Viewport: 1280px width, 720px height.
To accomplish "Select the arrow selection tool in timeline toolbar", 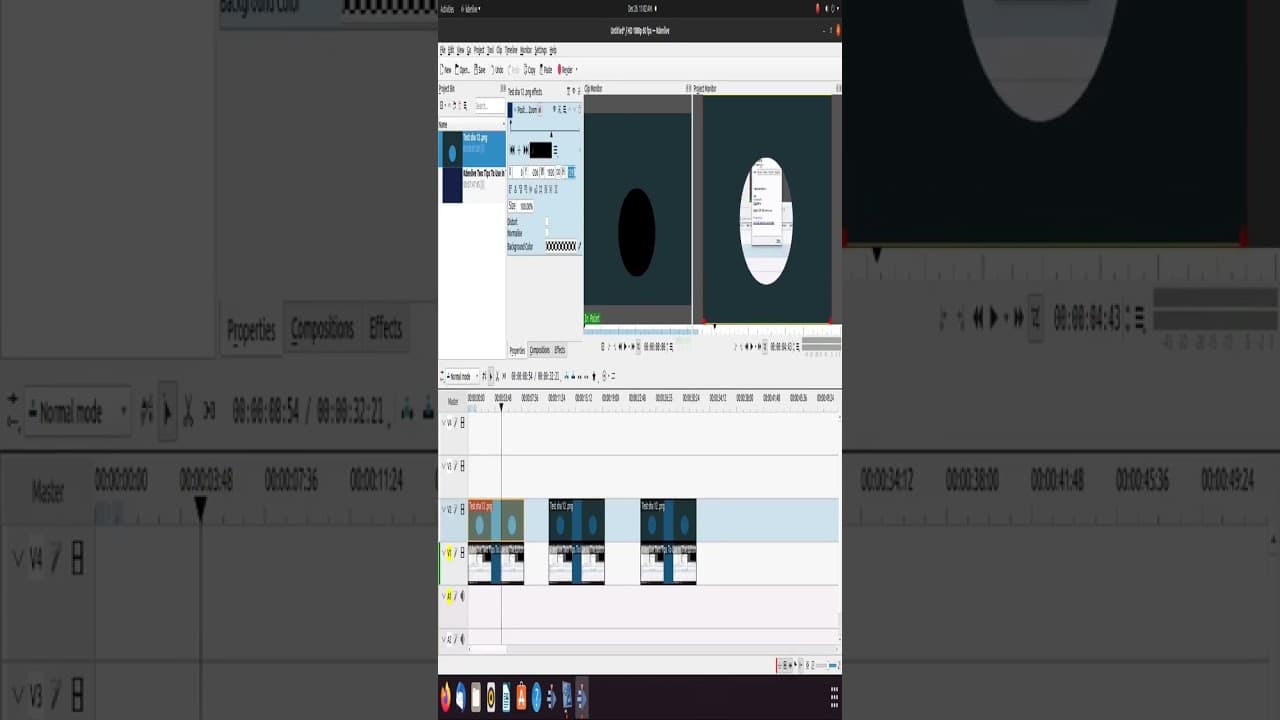I will coord(490,376).
